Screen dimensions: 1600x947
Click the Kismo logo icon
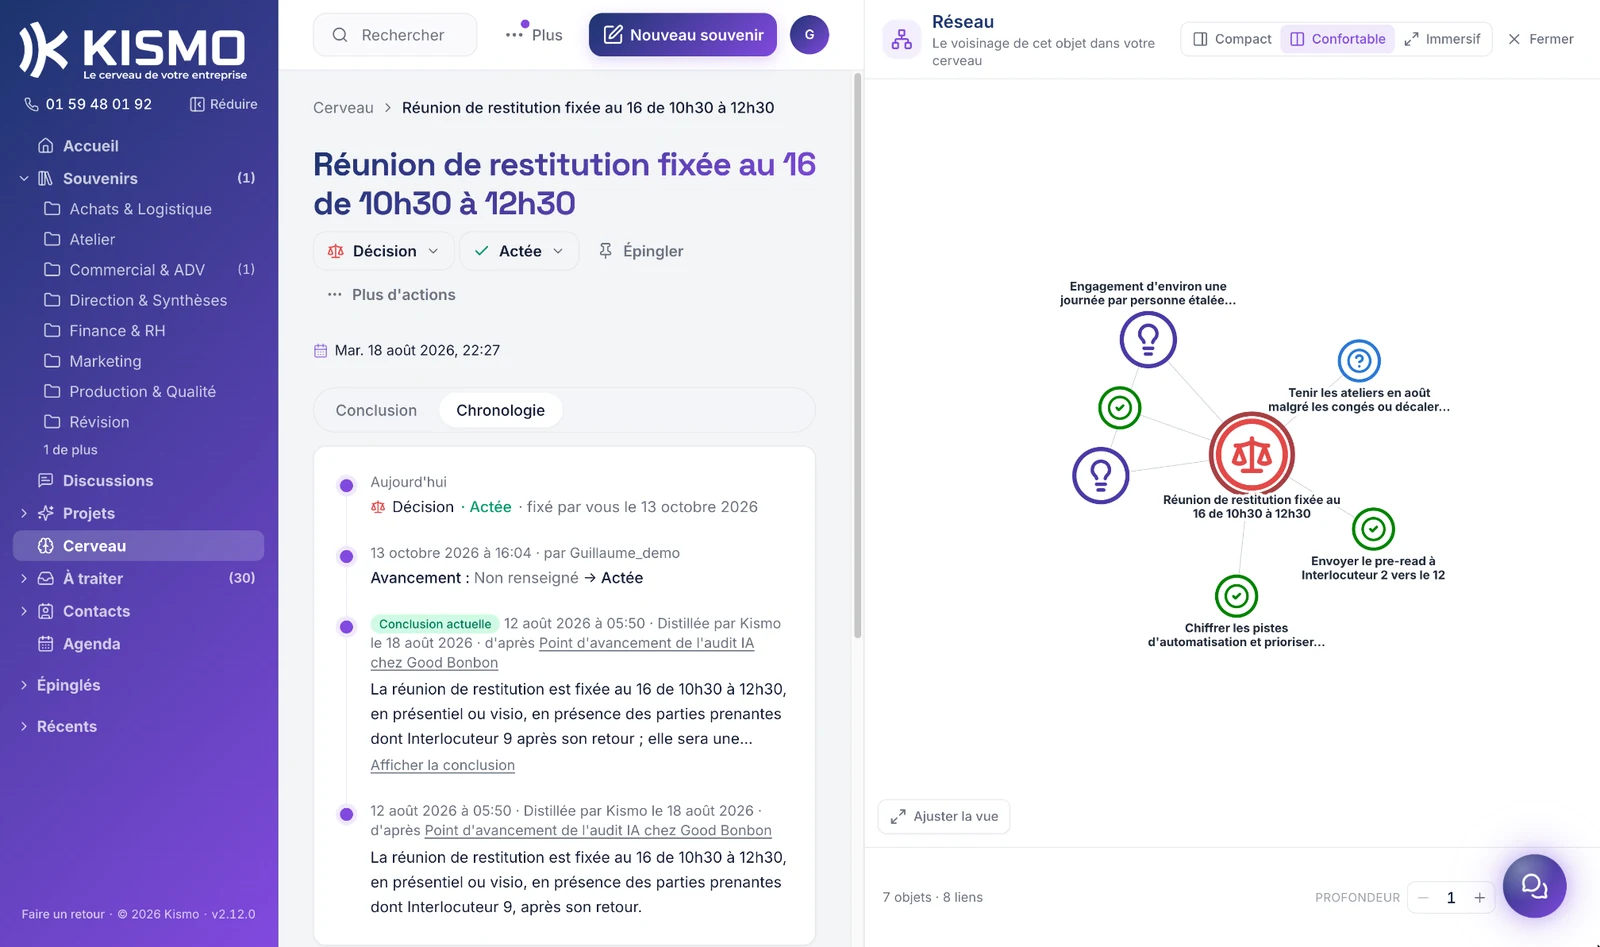pyautogui.click(x=44, y=49)
